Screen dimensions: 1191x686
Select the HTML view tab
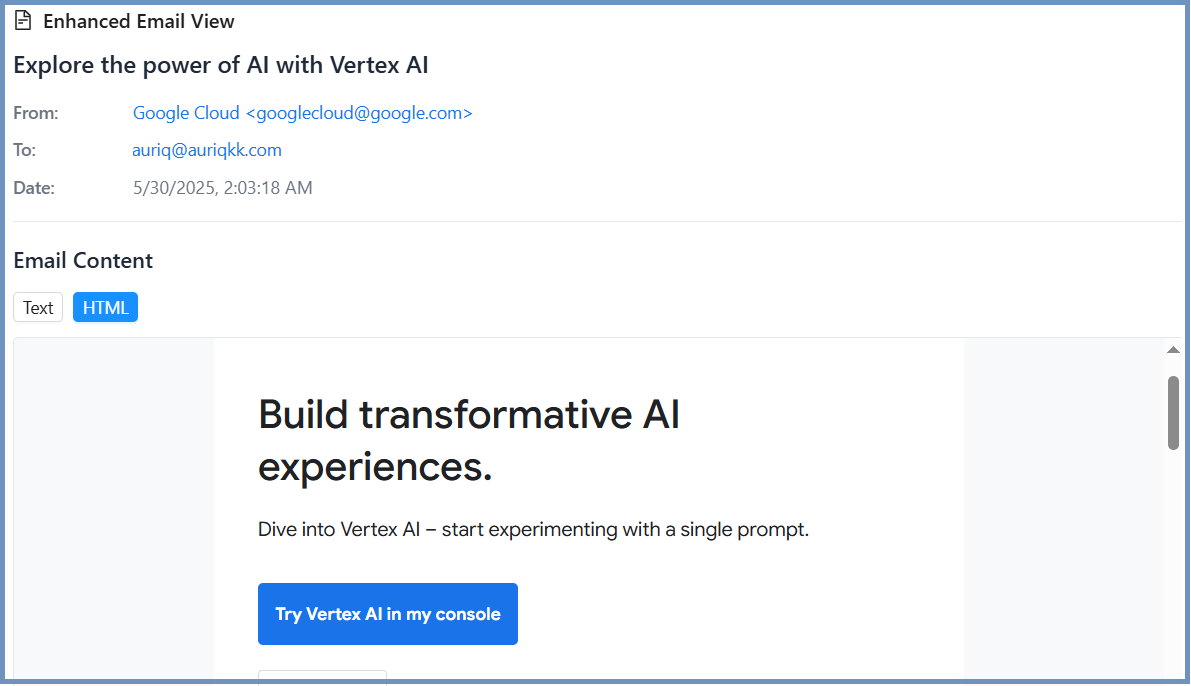pyautogui.click(x=105, y=308)
